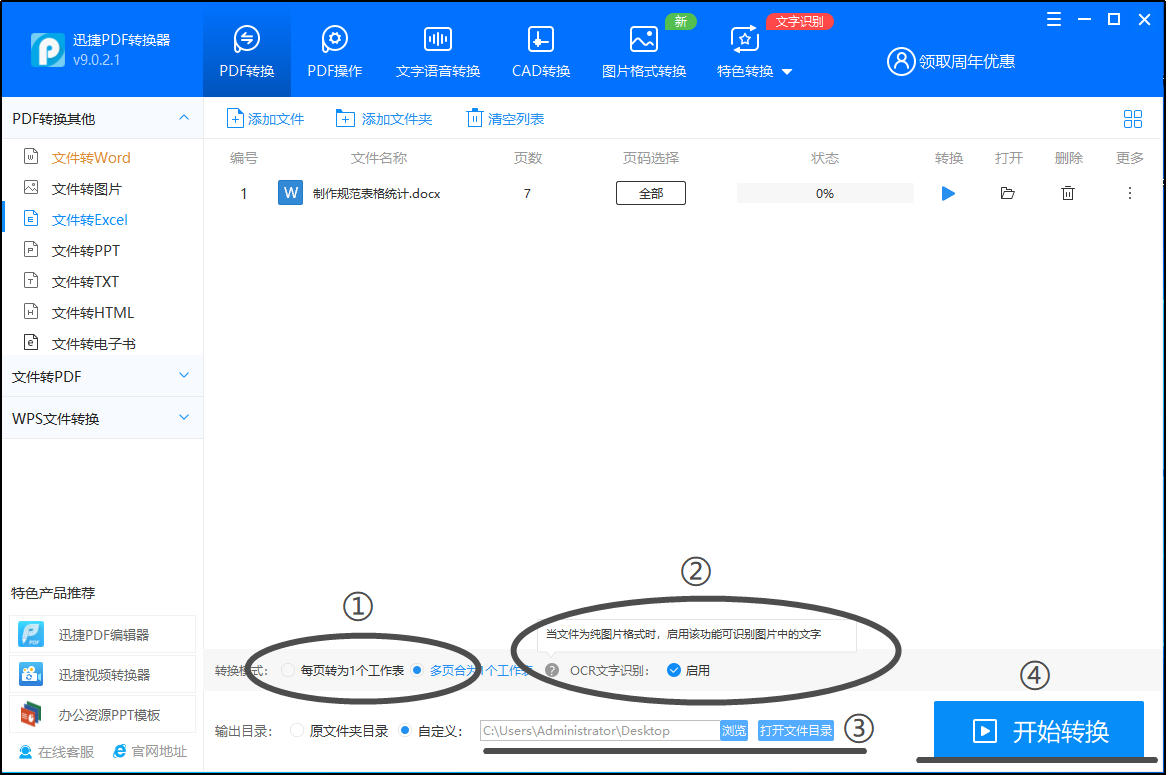This screenshot has width=1168, height=775.
Task: Select 每页转为1个工作表 radio option
Action: [x=288, y=670]
